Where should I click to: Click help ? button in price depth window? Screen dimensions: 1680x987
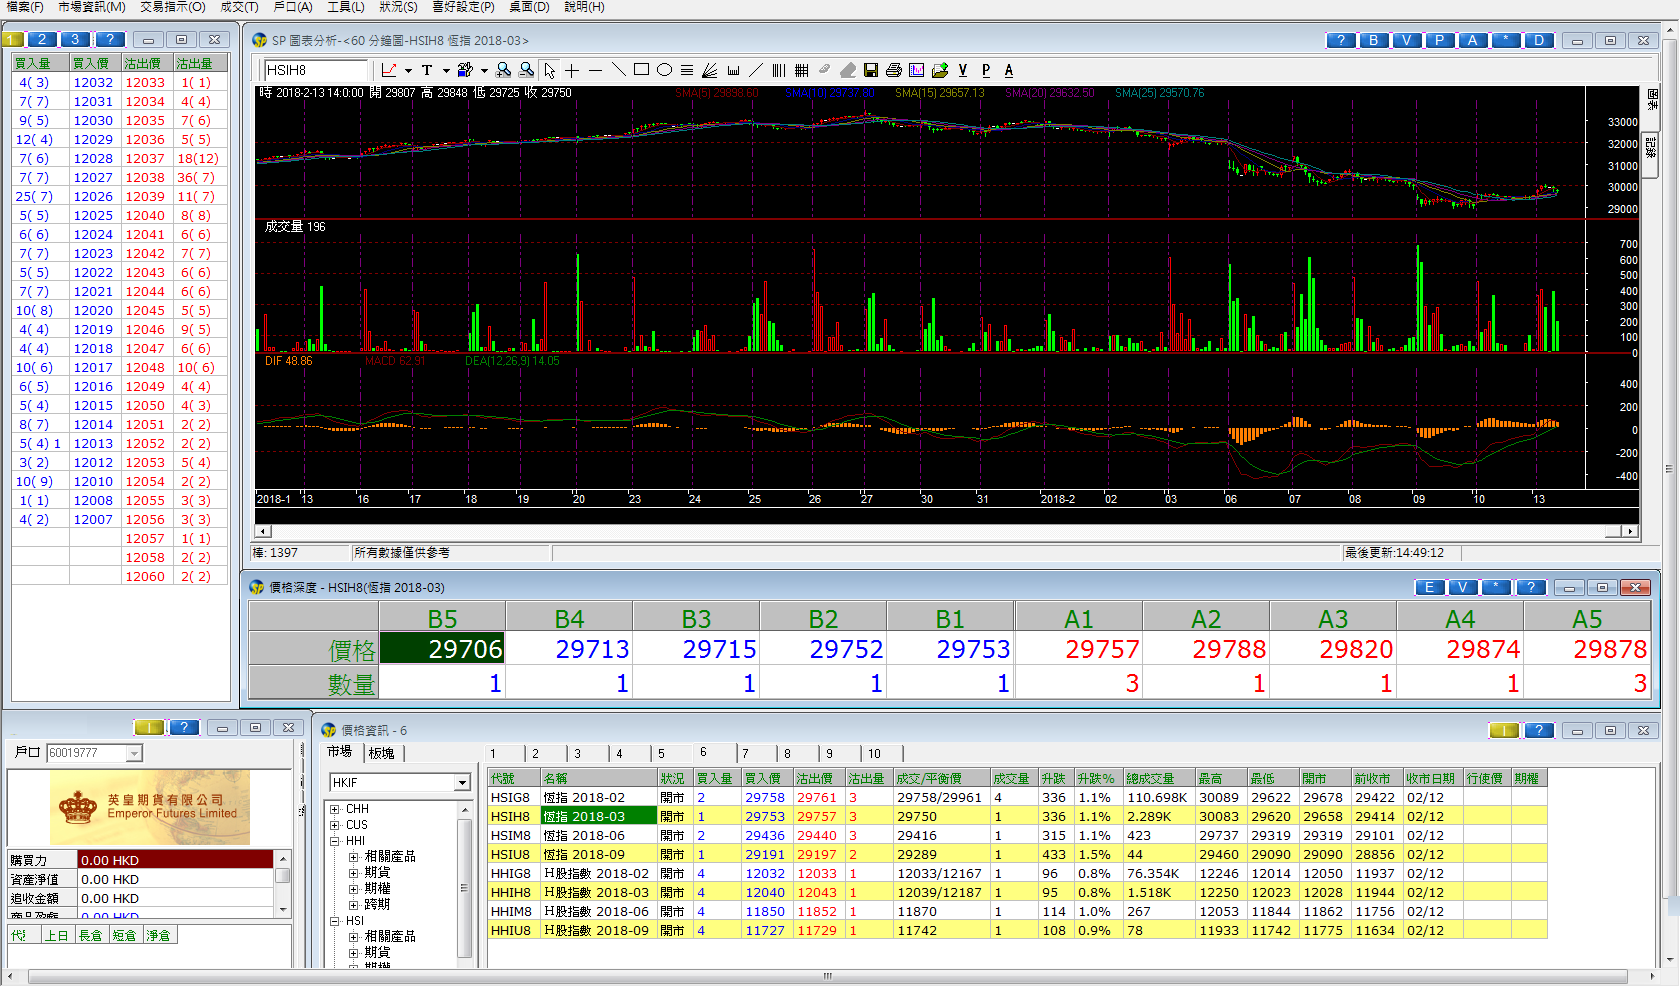(1530, 587)
